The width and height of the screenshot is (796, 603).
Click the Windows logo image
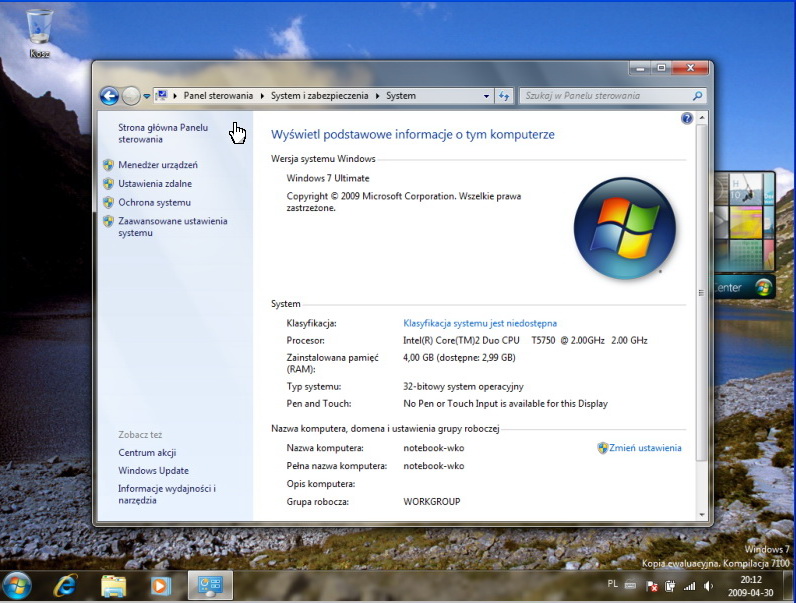click(x=625, y=228)
